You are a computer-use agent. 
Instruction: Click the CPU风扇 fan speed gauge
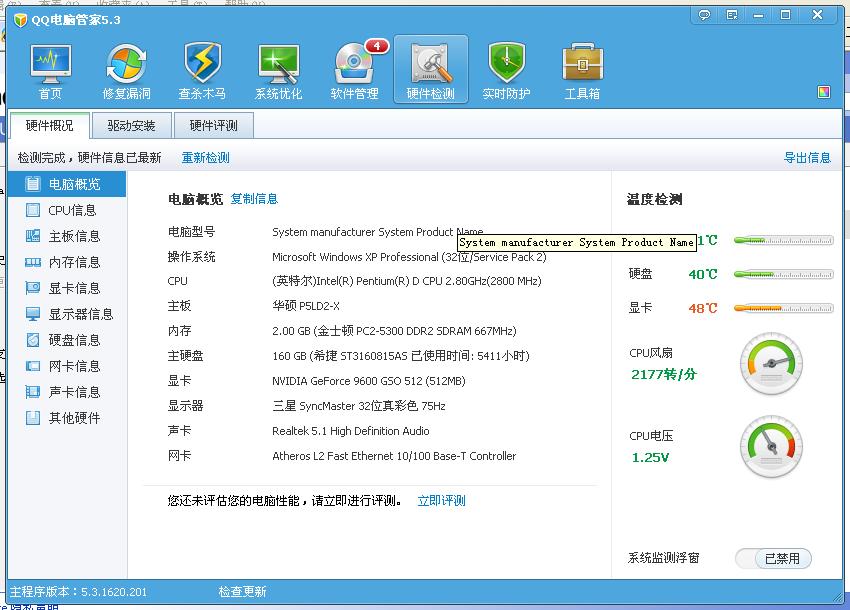(x=771, y=363)
